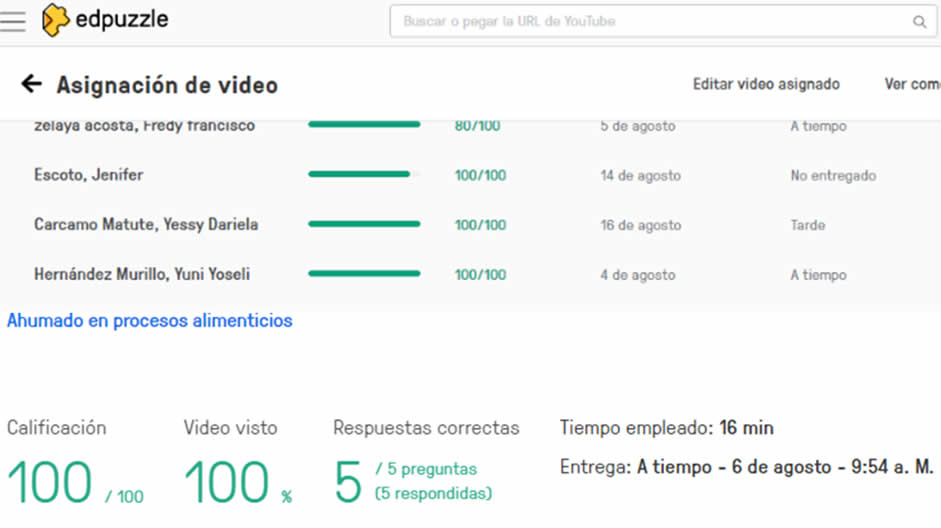Click the Asignación de video heading
Image resolution: width=941 pixels, height=528 pixels.
(167, 85)
